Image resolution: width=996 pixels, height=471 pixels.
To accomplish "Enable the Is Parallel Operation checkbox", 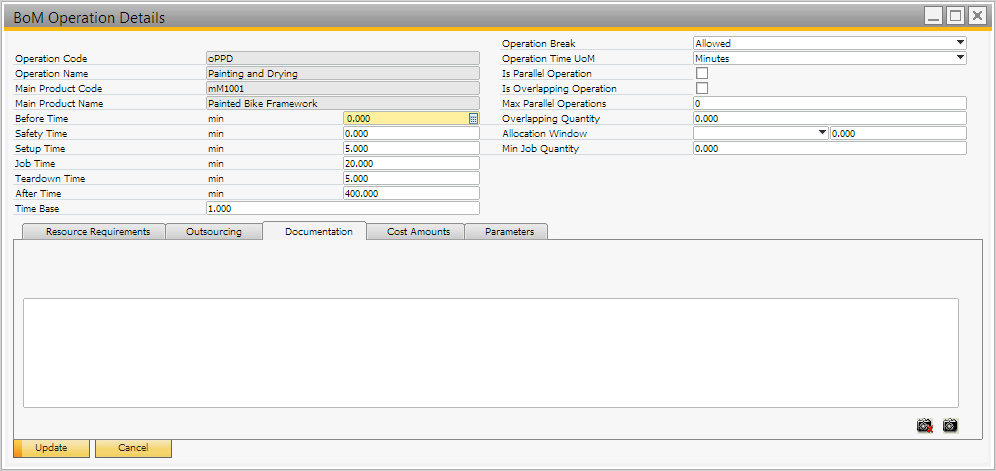I will [x=701, y=74].
